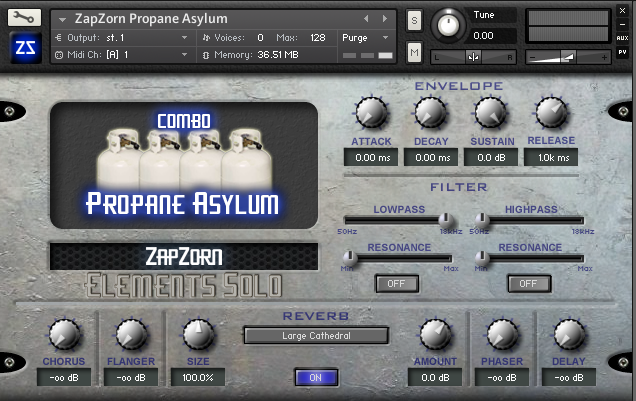Click the Attack envelope knob
636x401 pixels.
[371, 113]
